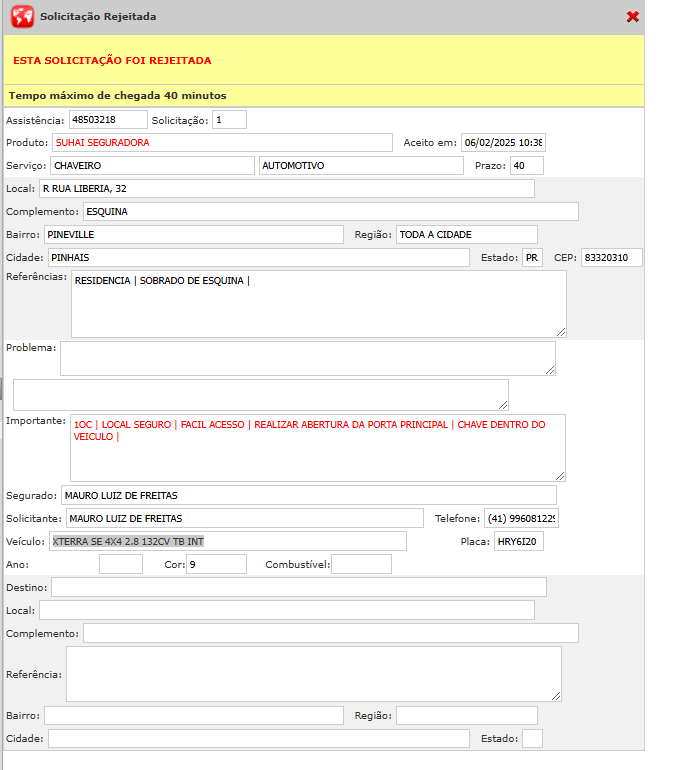Select the Bairro field PINEVILLE
The width and height of the screenshot is (676, 770).
194,235
